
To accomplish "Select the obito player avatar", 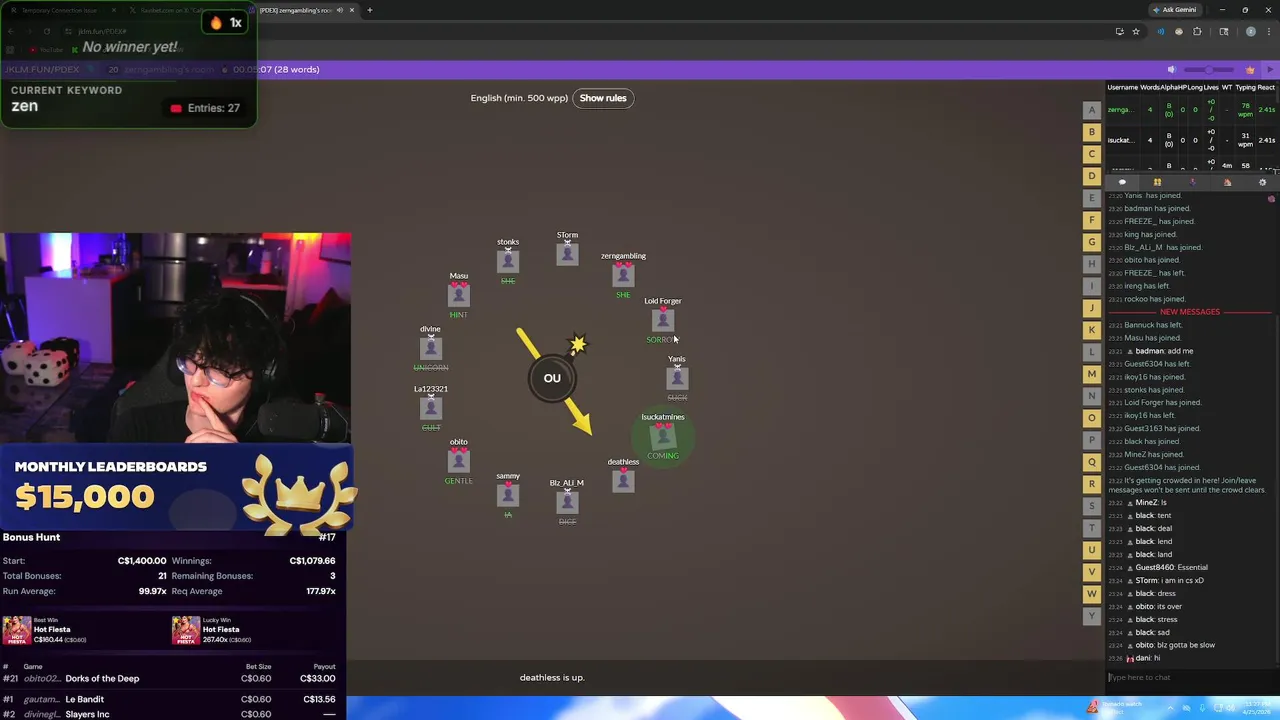I will click(x=459, y=461).
